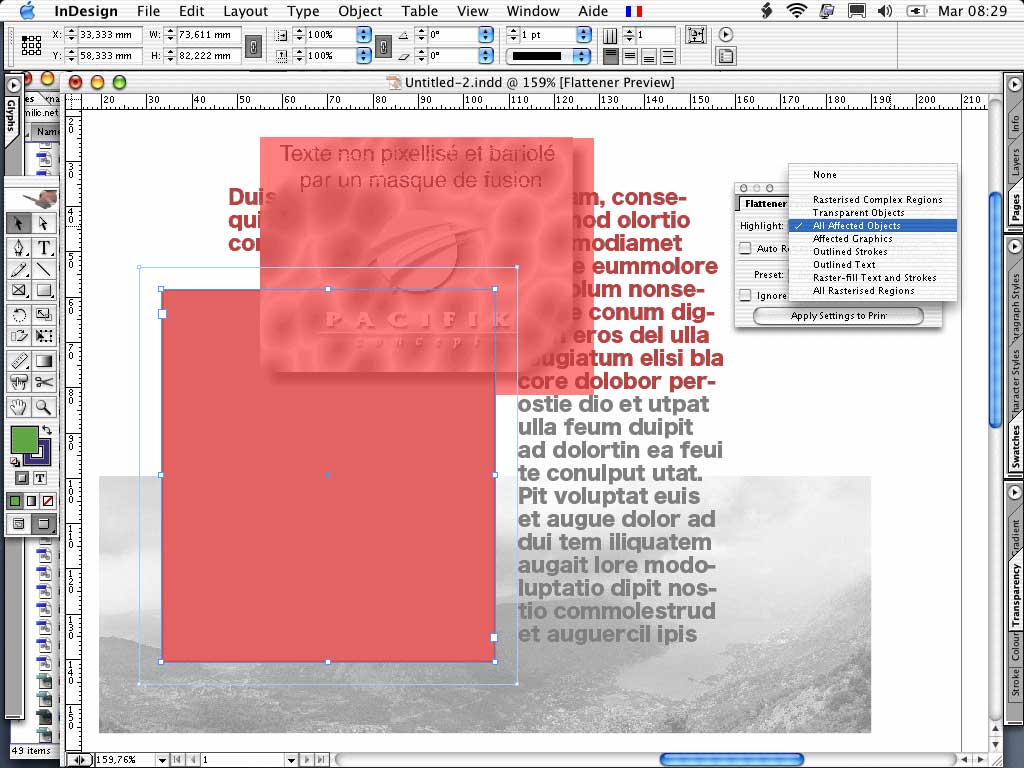
Task: Select the Type tool
Action: tap(43, 248)
